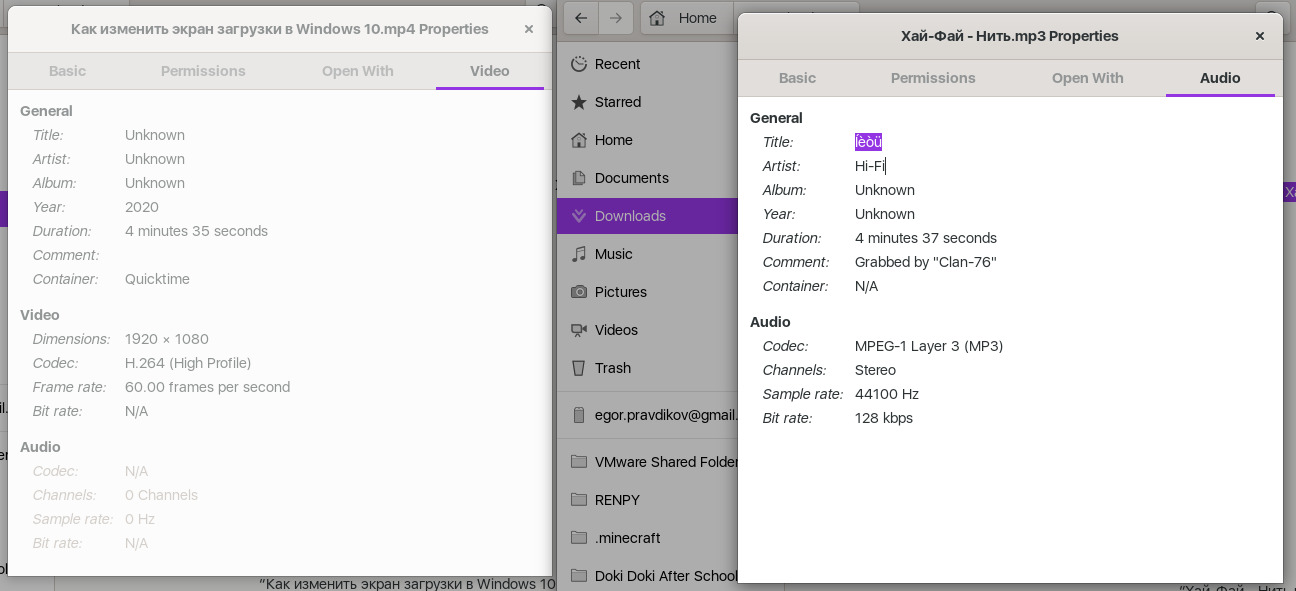Click the highlighted Title text field
The width and height of the screenshot is (1296, 591).
pyautogui.click(x=868, y=142)
